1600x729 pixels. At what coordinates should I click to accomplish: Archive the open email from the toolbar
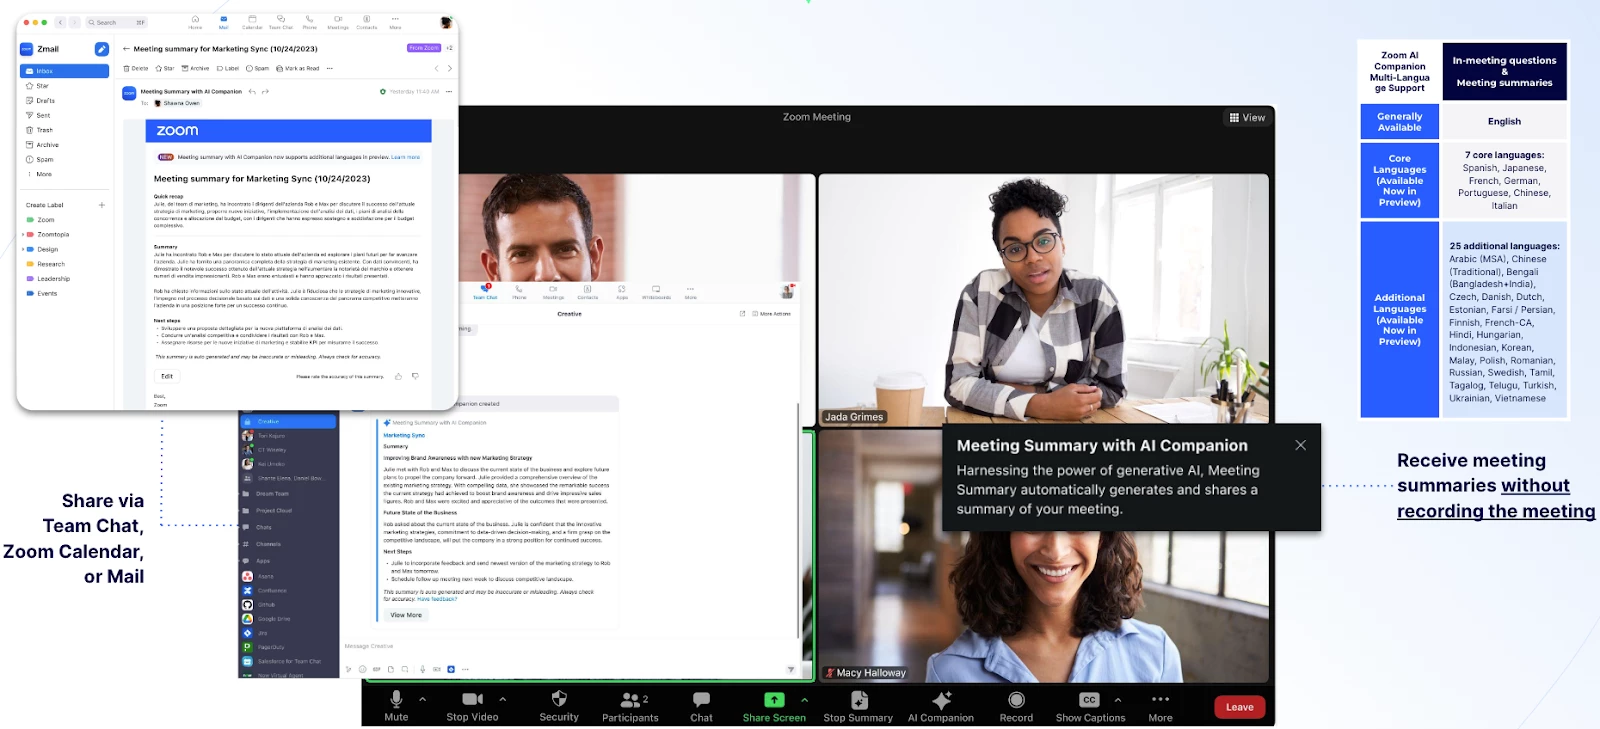(x=195, y=69)
